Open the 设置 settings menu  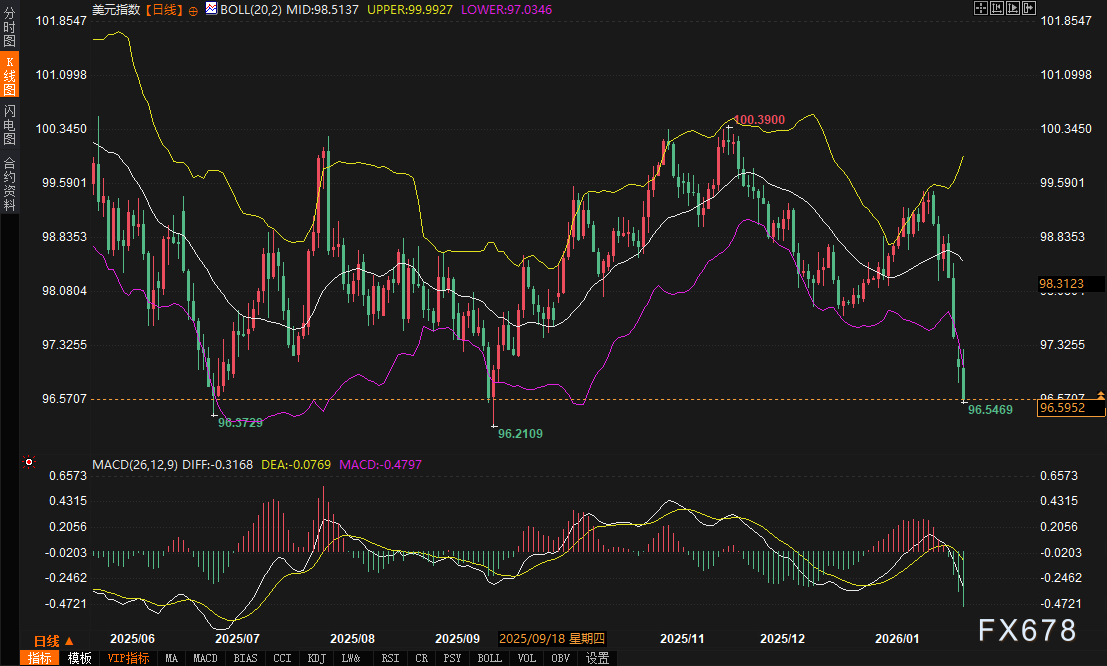point(597,658)
